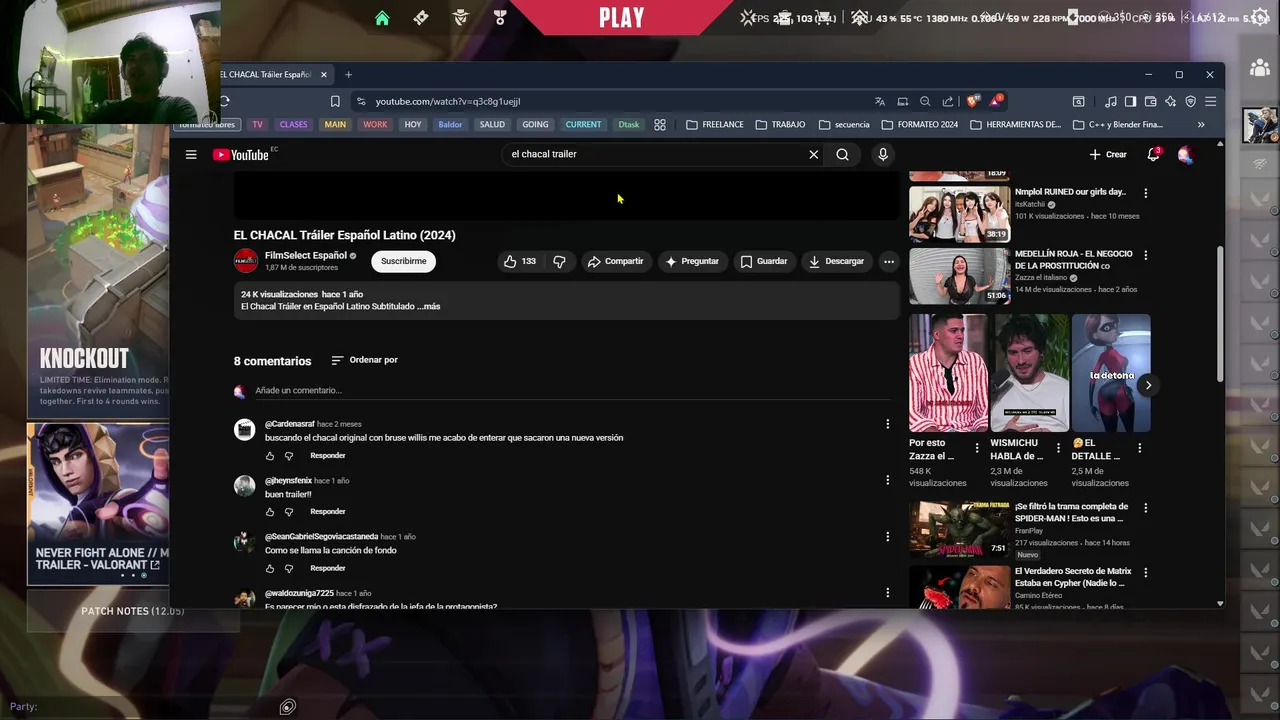Open options for @jheynsfenix comment
Screen dimensions: 1280x720
click(887, 480)
